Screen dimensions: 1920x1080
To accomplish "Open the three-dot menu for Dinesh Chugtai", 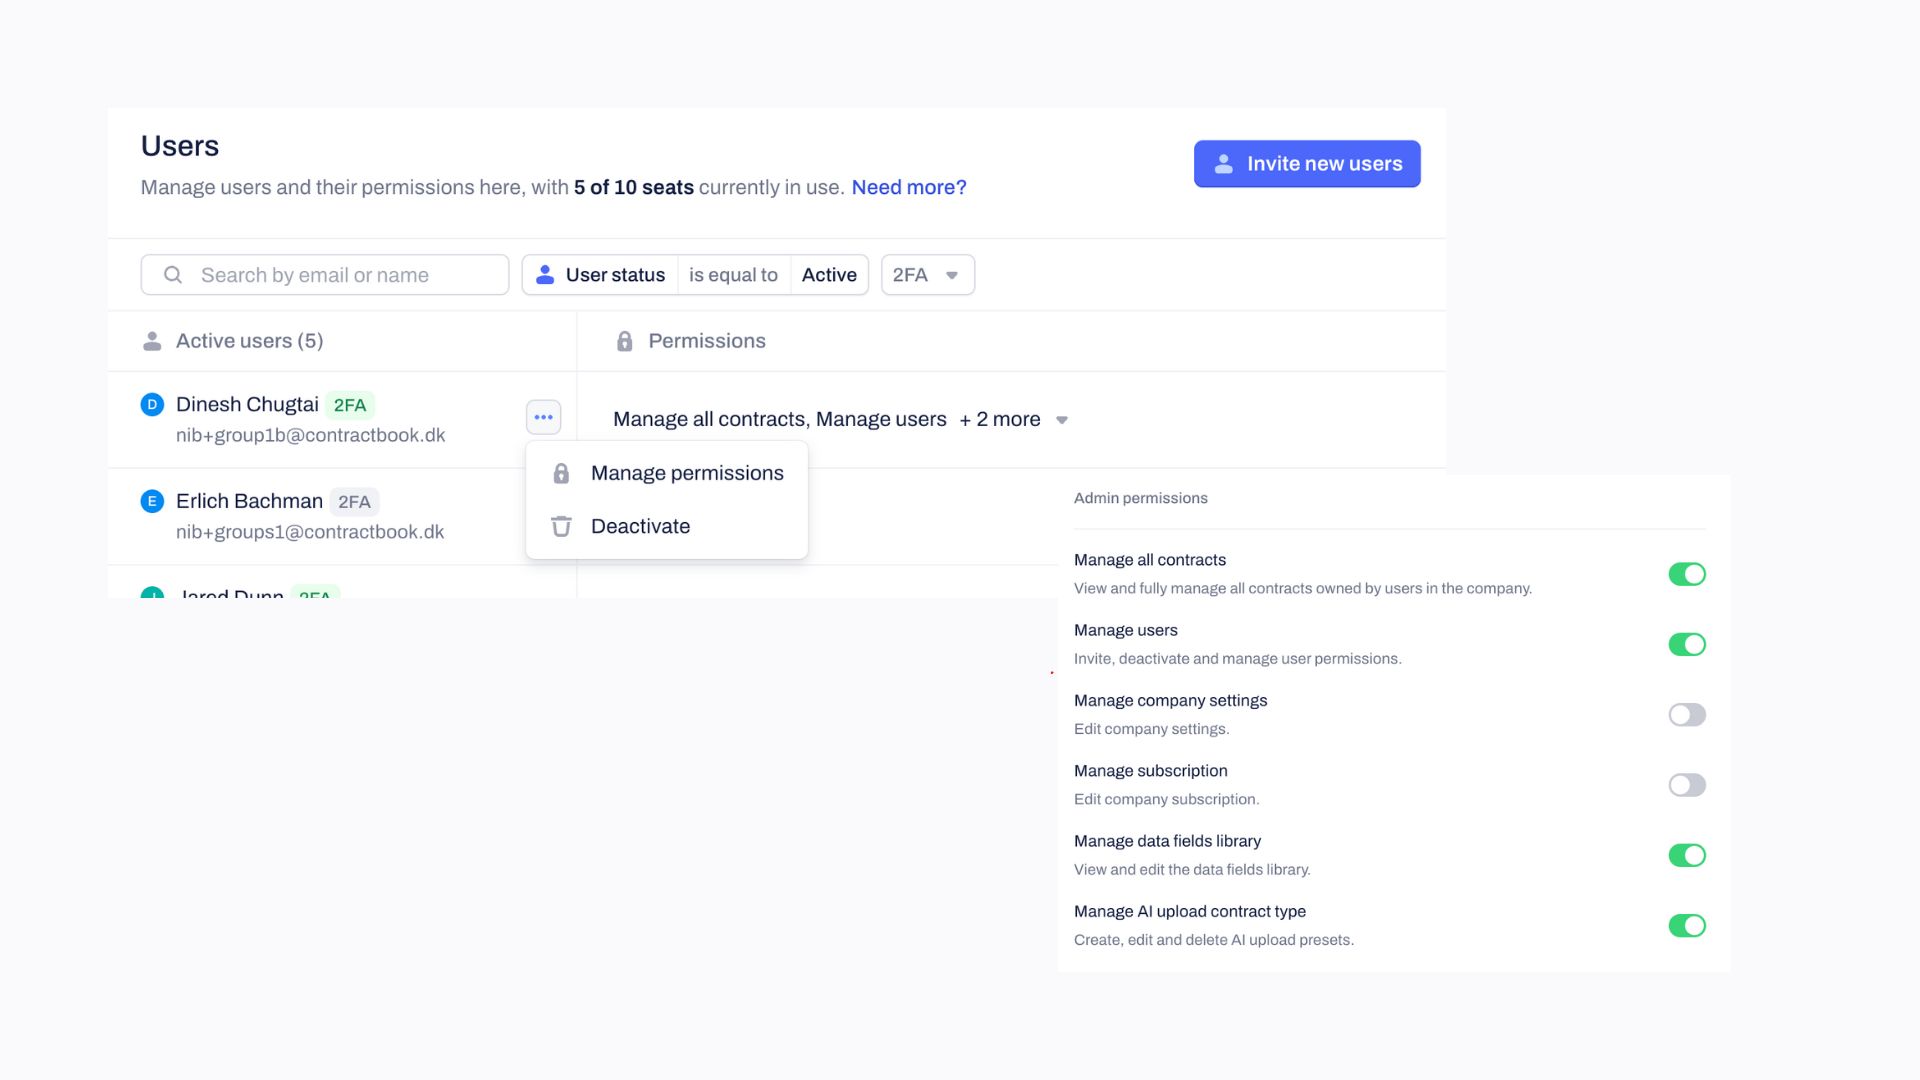I will [x=543, y=417].
